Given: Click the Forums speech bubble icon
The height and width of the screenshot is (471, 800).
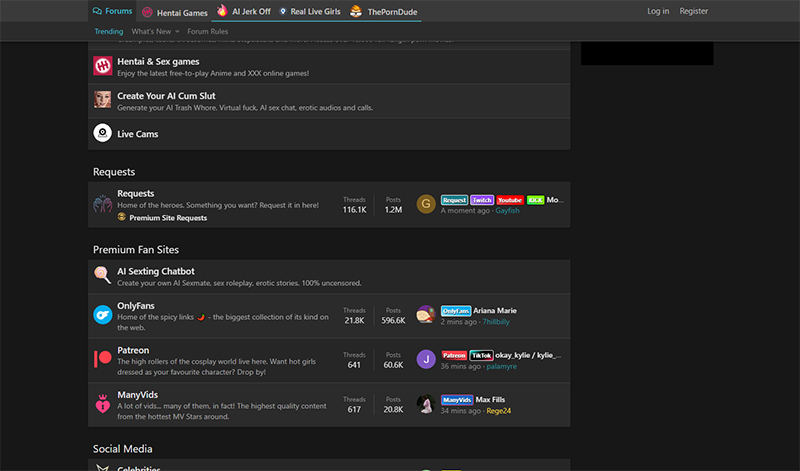Looking at the screenshot, I should tap(97, 11).
